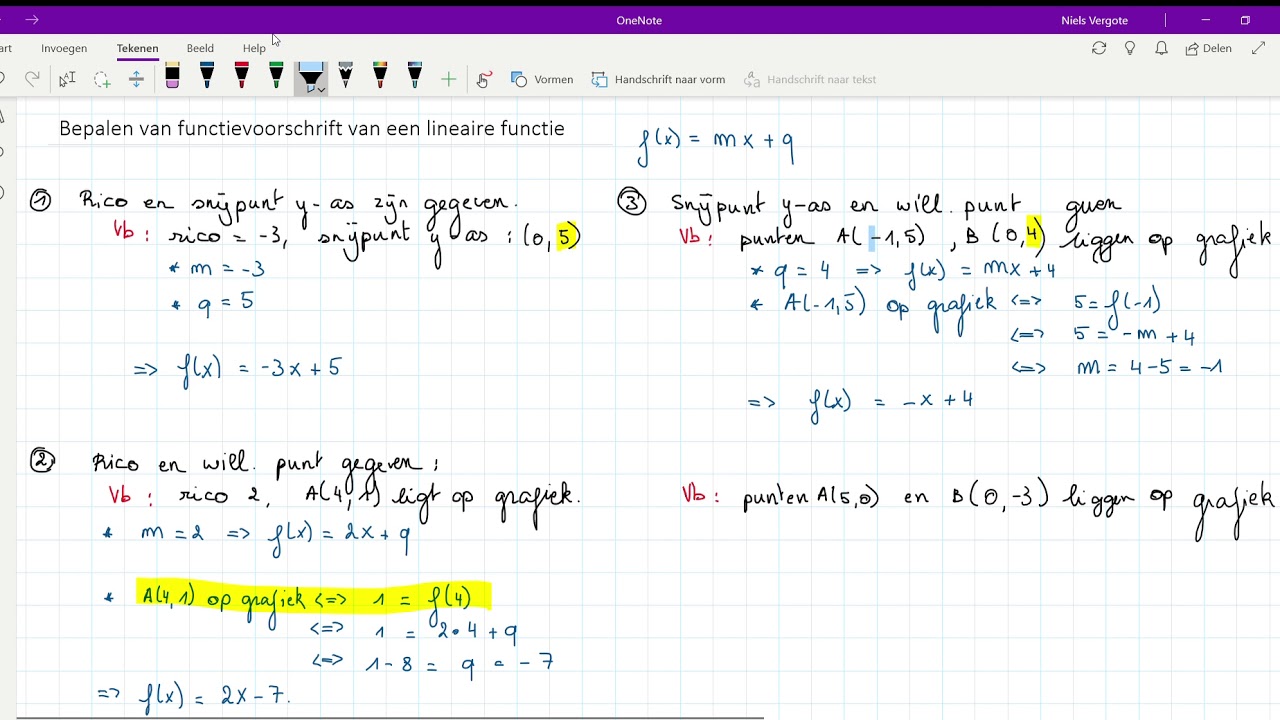Add a new pen with plus icon

tap(448, 79)
